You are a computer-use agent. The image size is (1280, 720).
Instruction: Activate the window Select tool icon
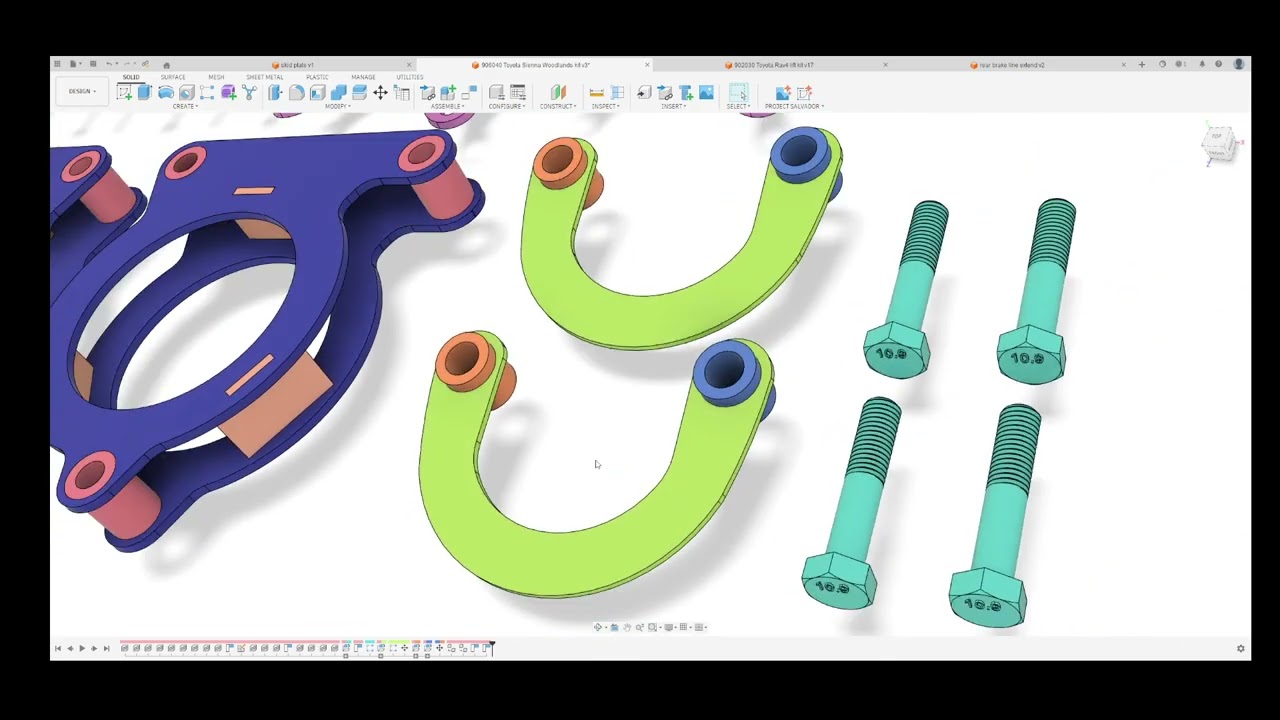[737, 92]
